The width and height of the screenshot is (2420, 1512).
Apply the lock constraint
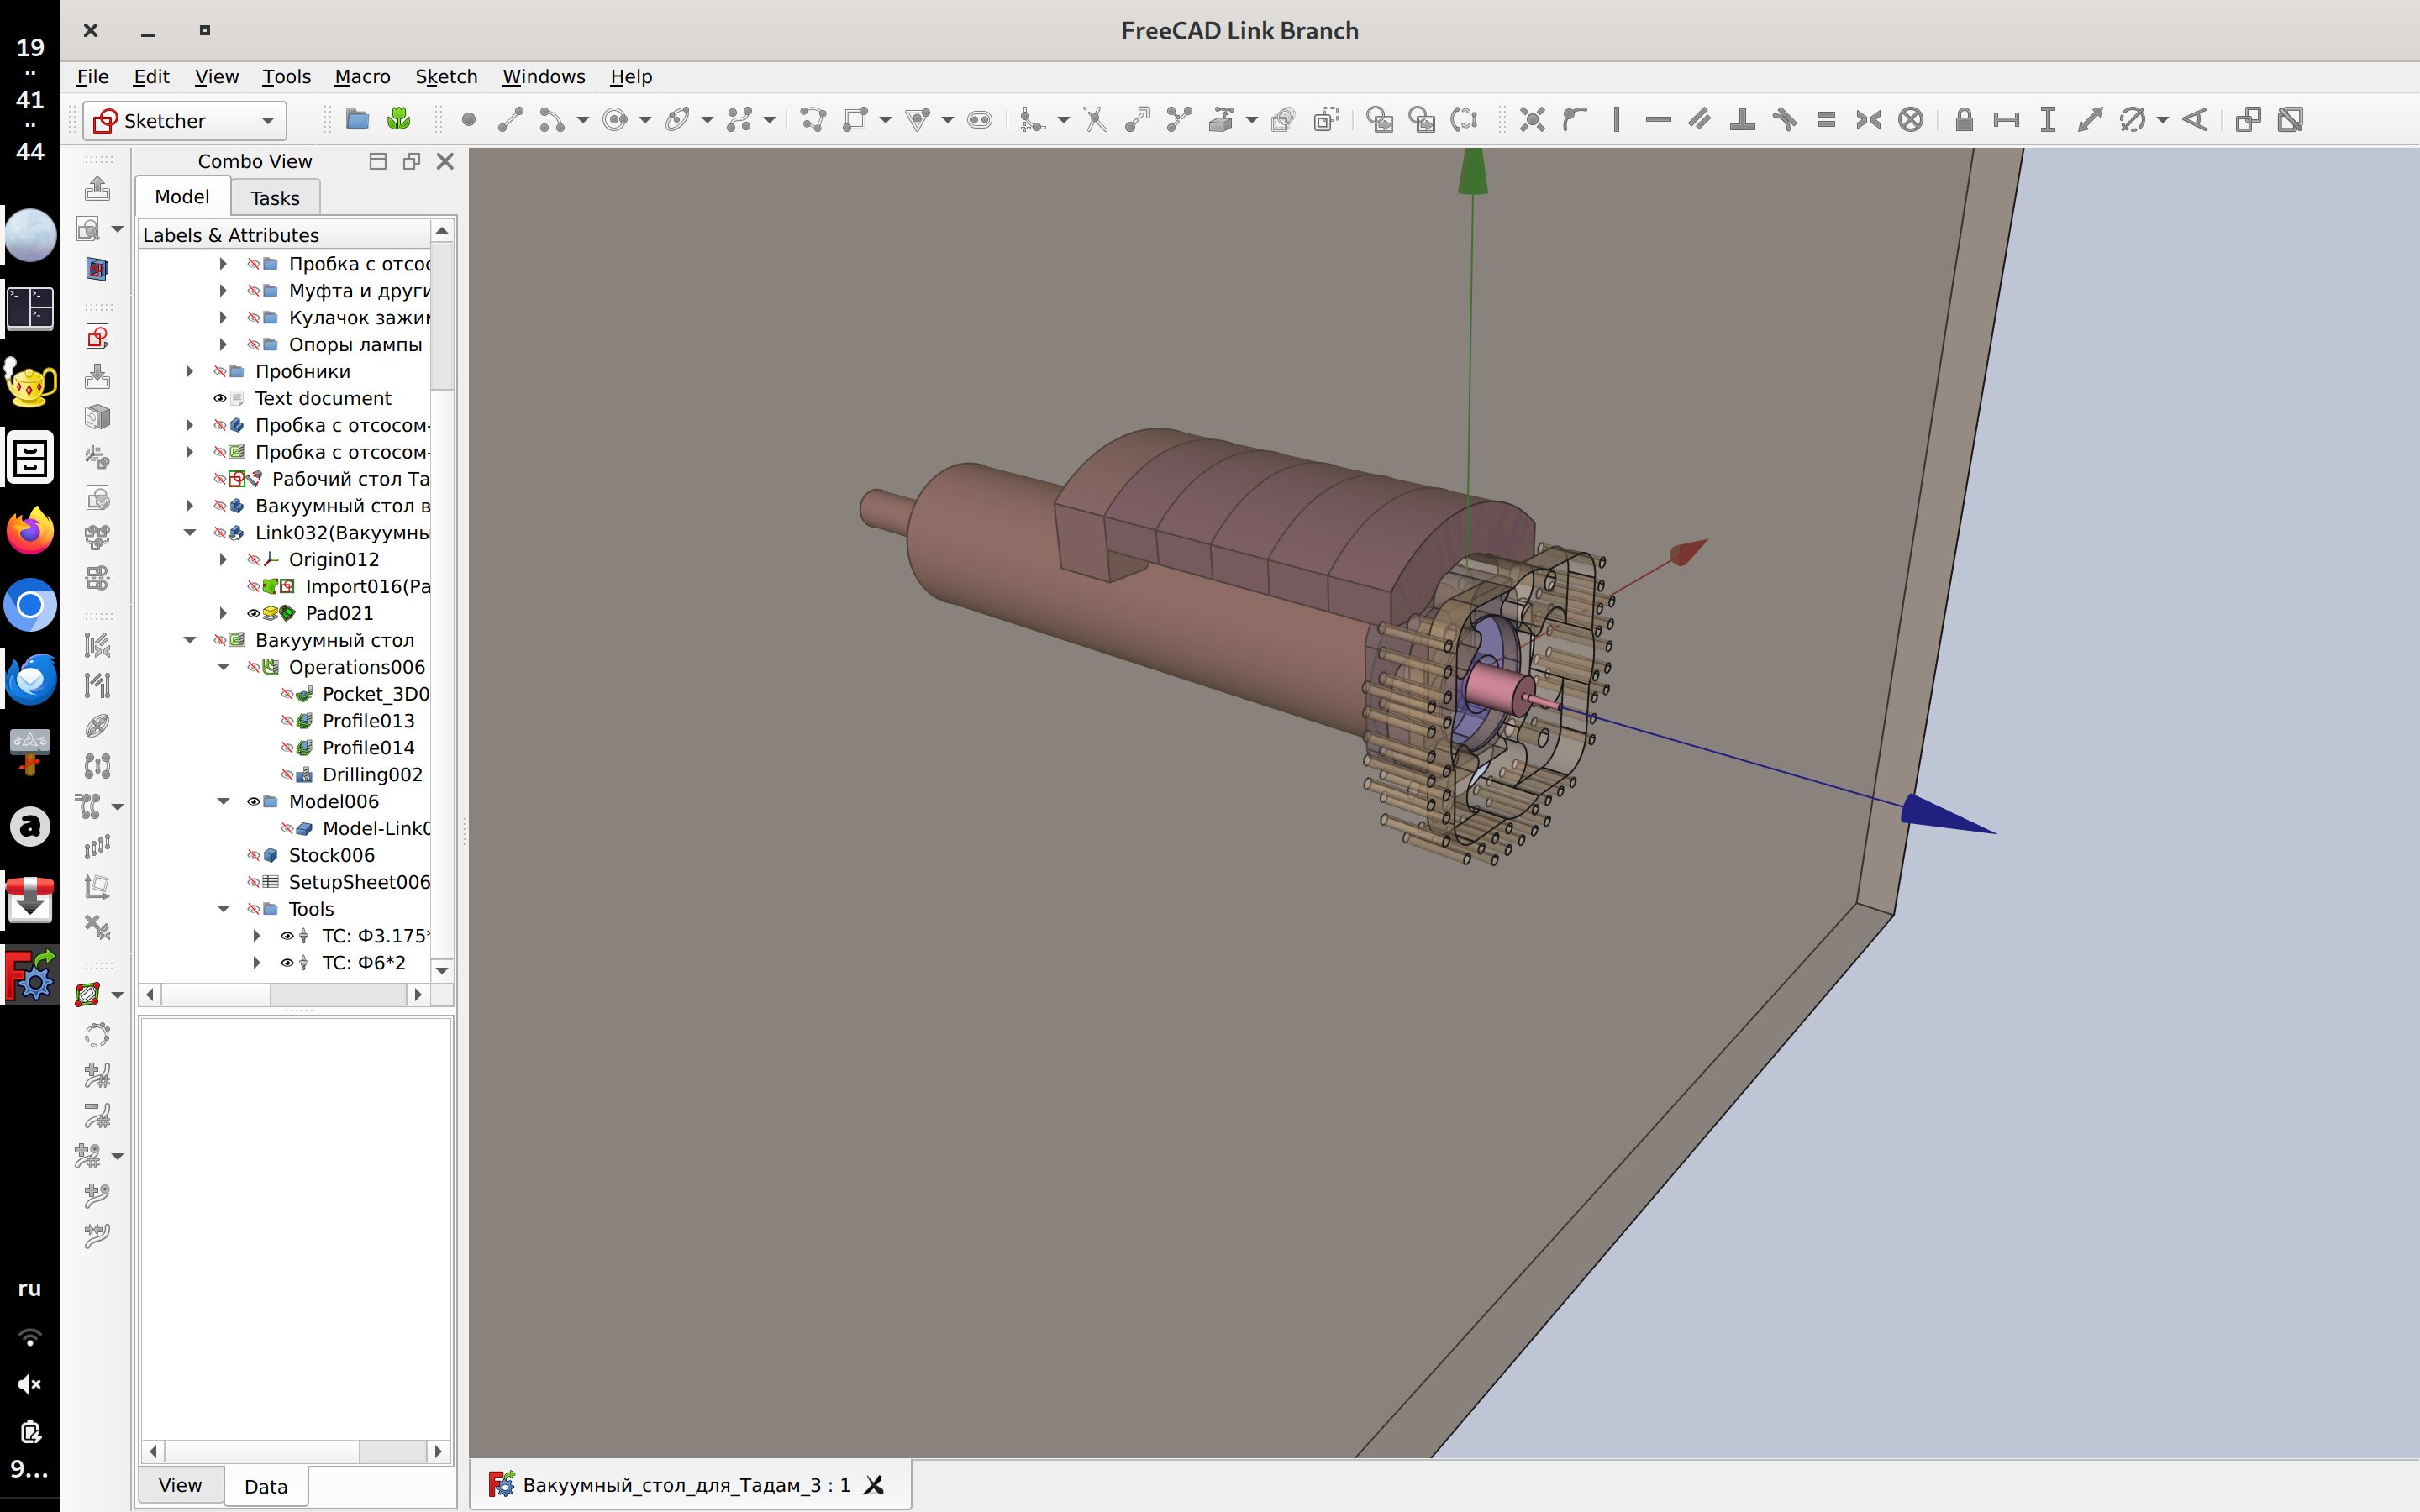point(1963,120)
